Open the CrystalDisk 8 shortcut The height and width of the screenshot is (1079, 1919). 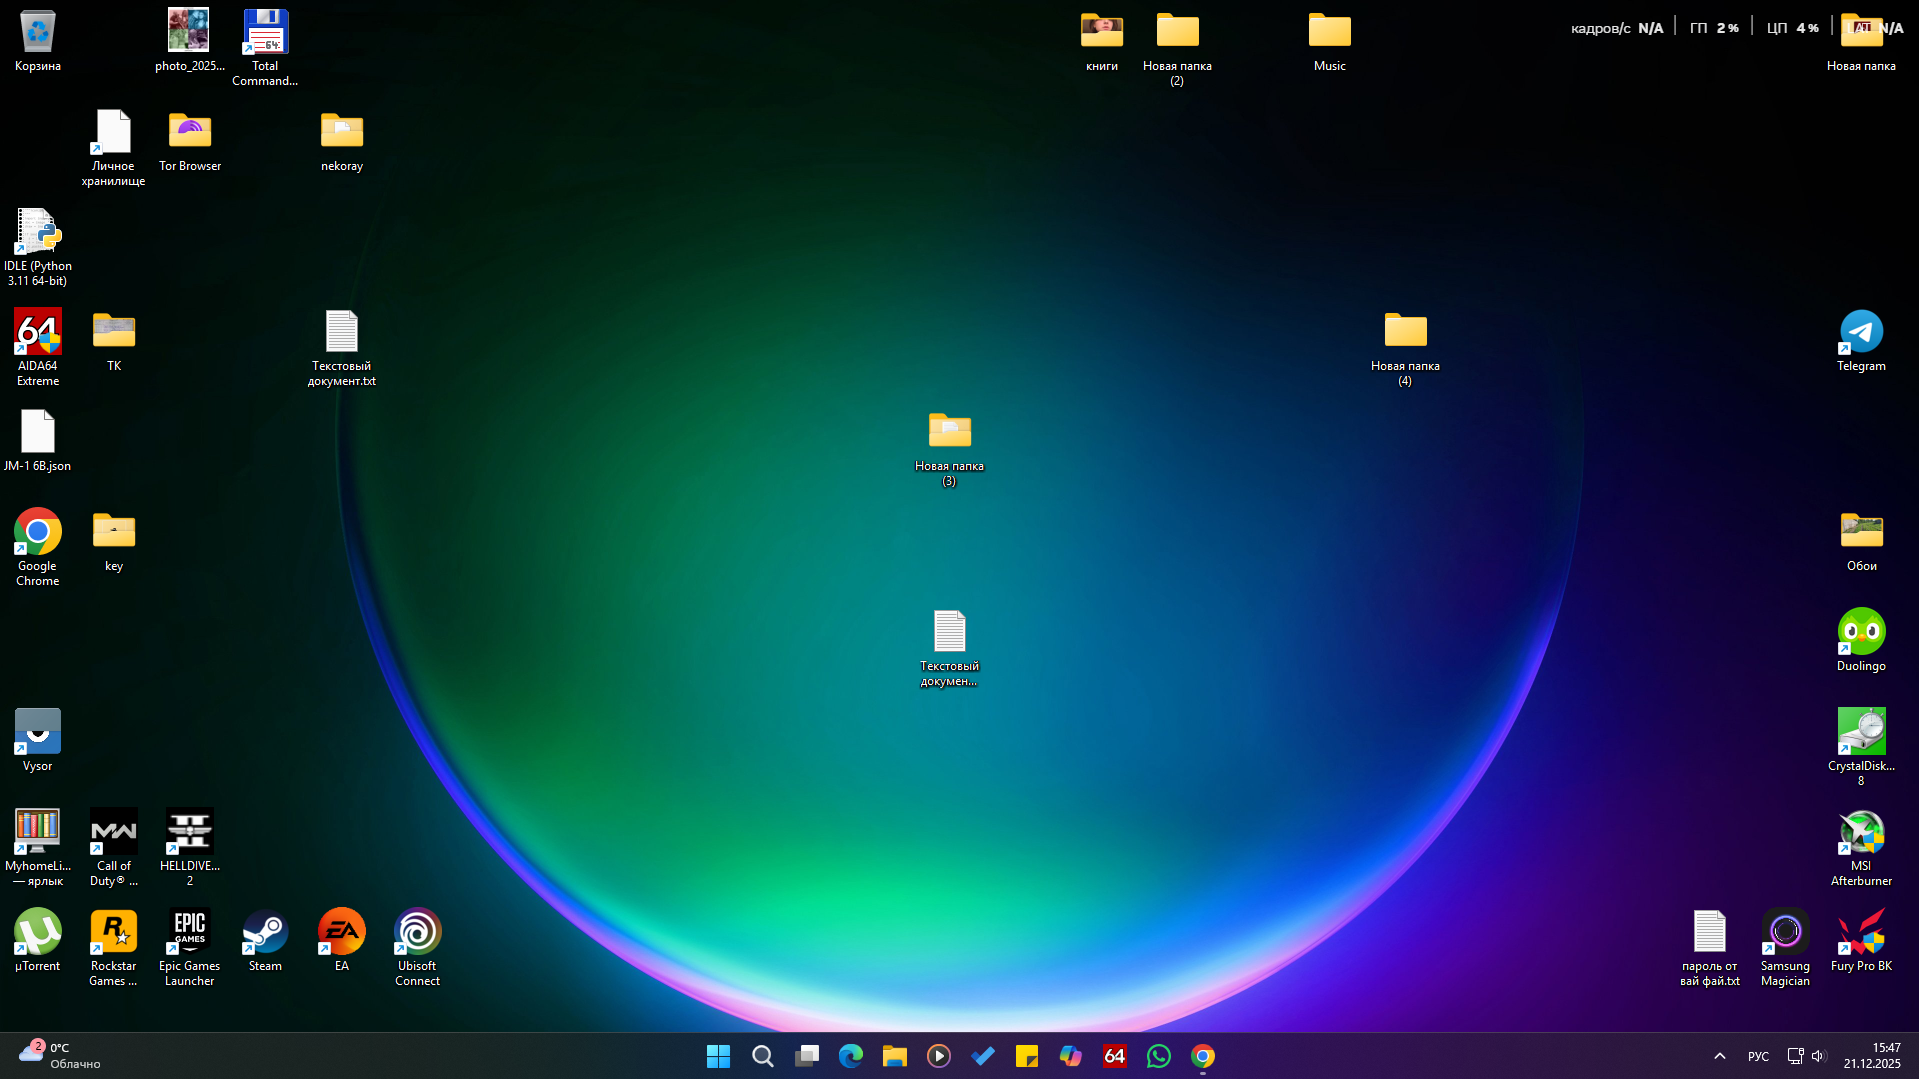(1861, 748)
